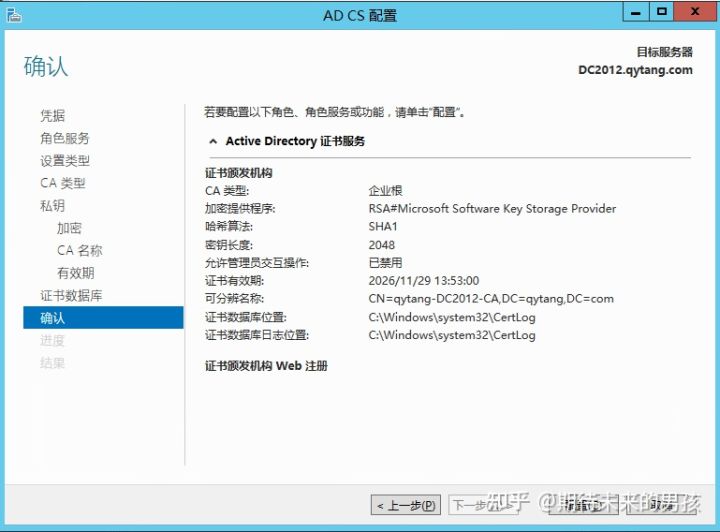Open the 证书数据库 step
Screen dimensions: 720x532
tap(71, 295)
